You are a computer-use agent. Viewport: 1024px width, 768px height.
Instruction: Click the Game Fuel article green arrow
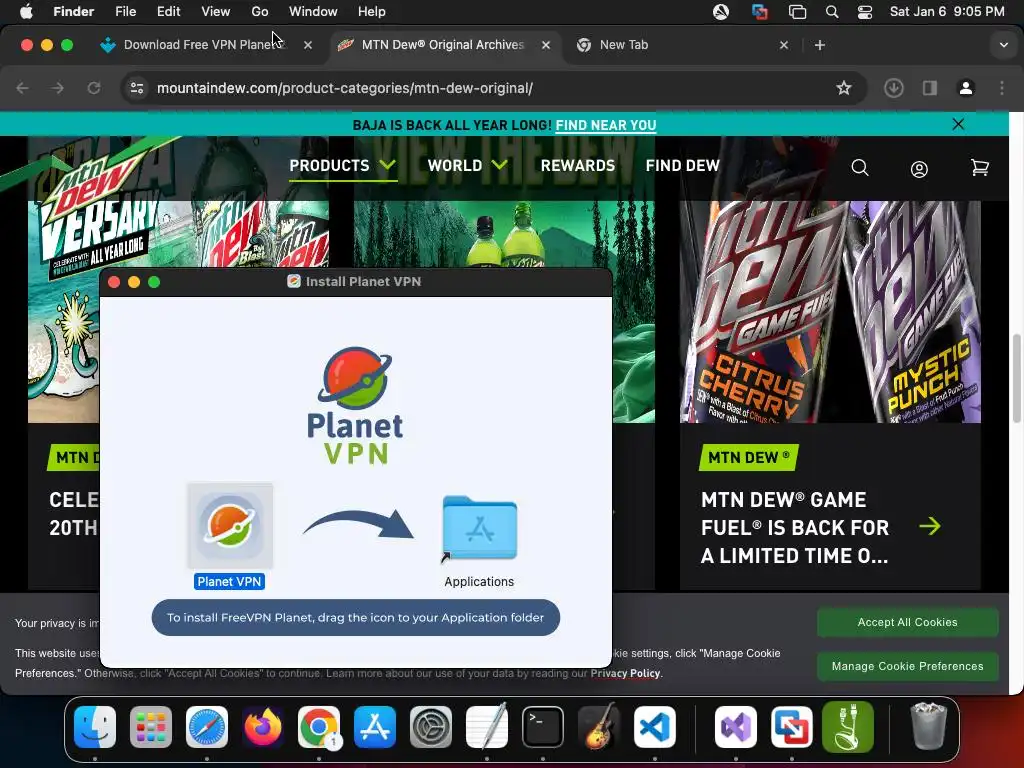[x=930, y=526]
